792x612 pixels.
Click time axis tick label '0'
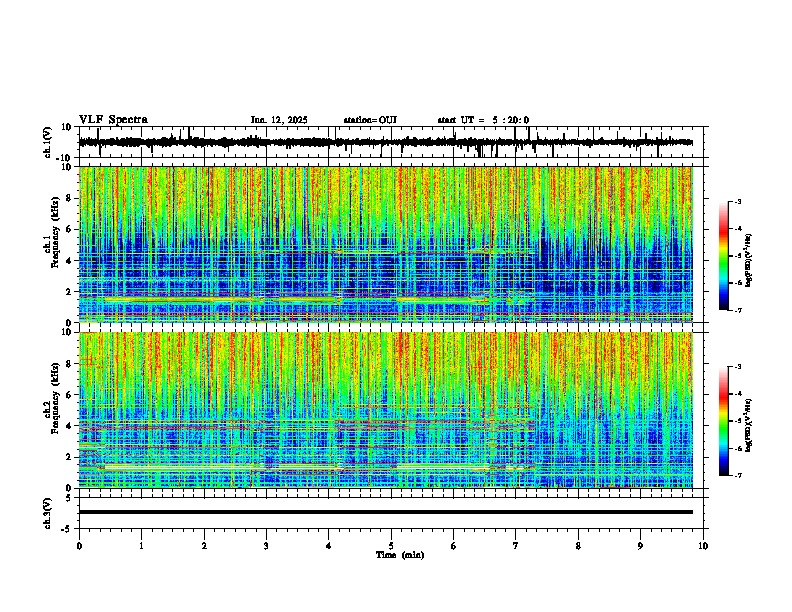[x=79, y=546]
